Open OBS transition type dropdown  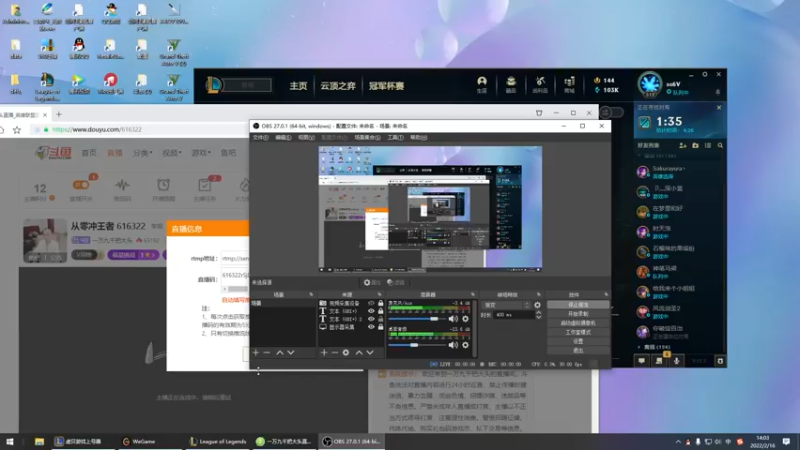507,305
